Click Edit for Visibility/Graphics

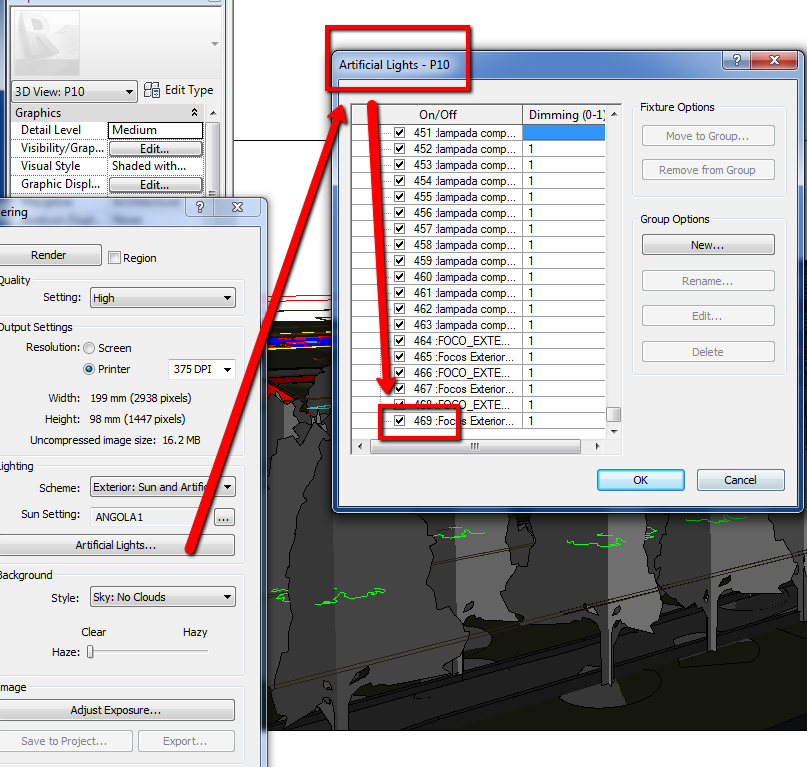pos(155,149)
